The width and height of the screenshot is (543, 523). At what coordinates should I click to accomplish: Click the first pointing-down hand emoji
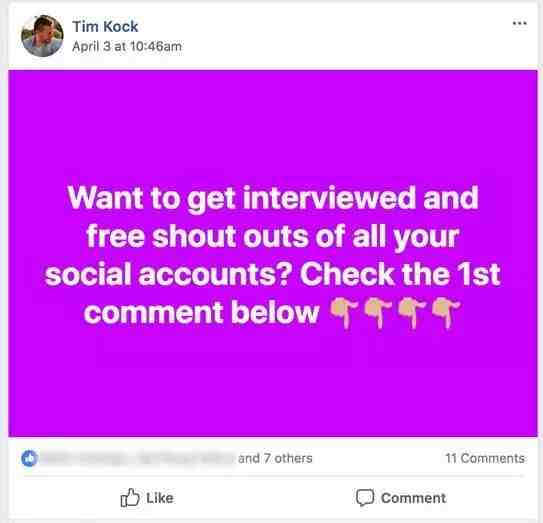343,313
